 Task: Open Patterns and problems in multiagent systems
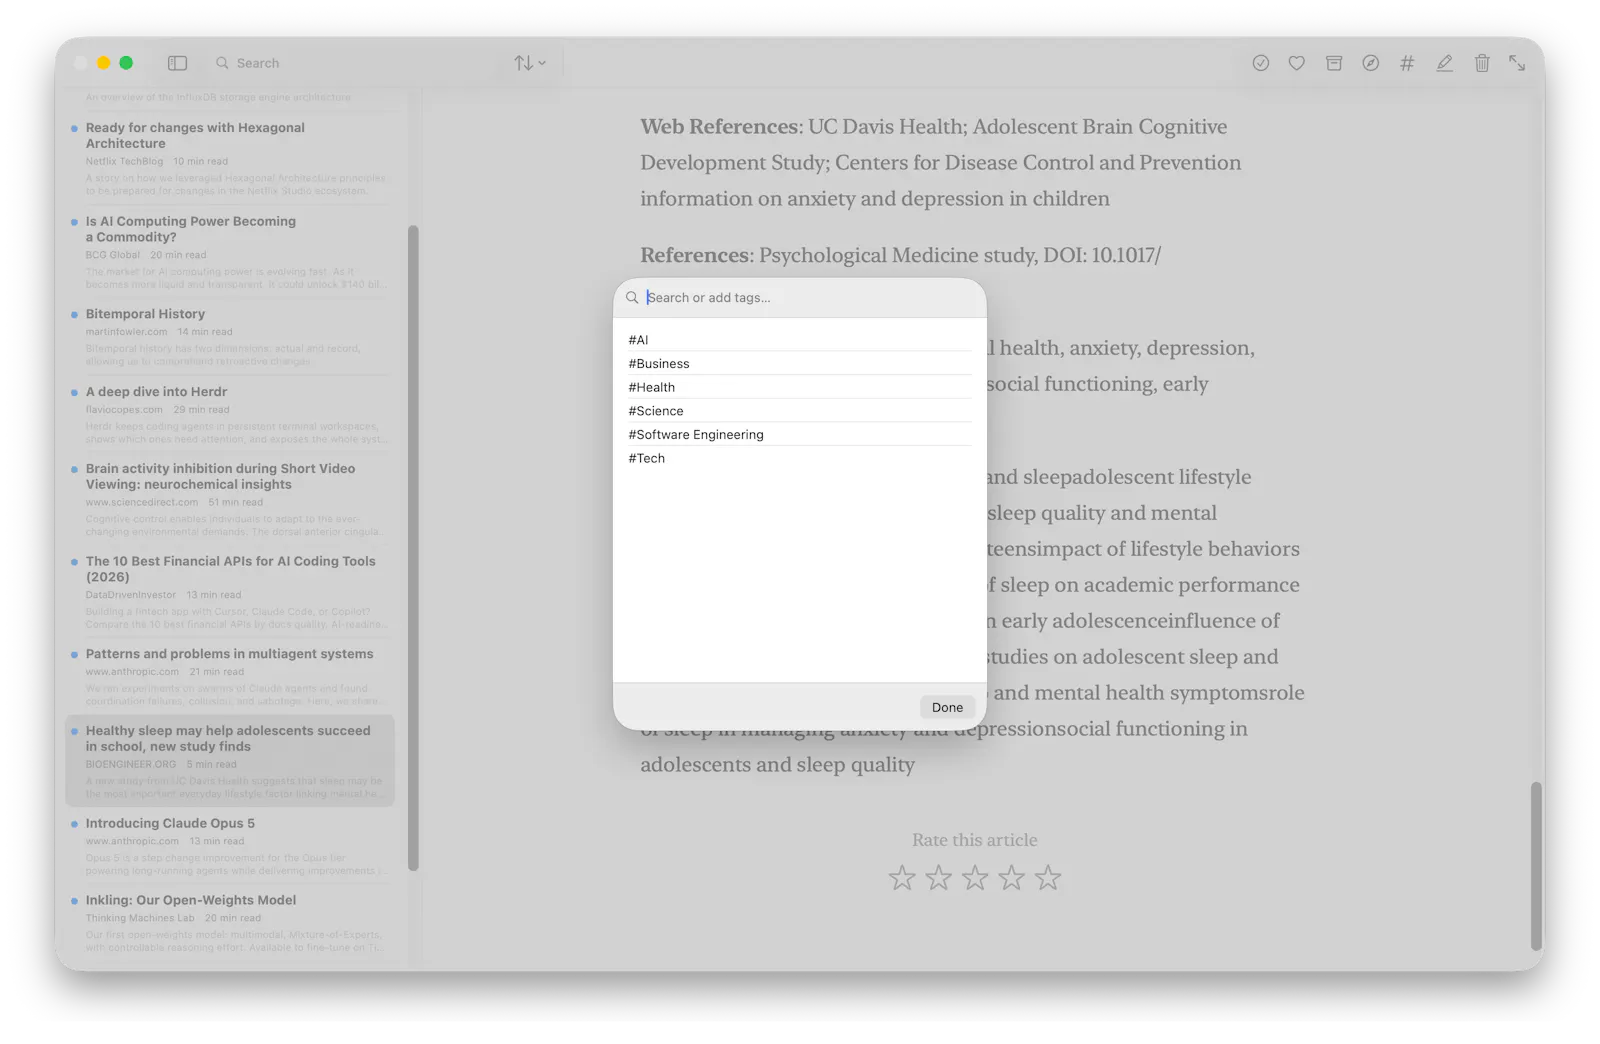click(x=230, y=677)
